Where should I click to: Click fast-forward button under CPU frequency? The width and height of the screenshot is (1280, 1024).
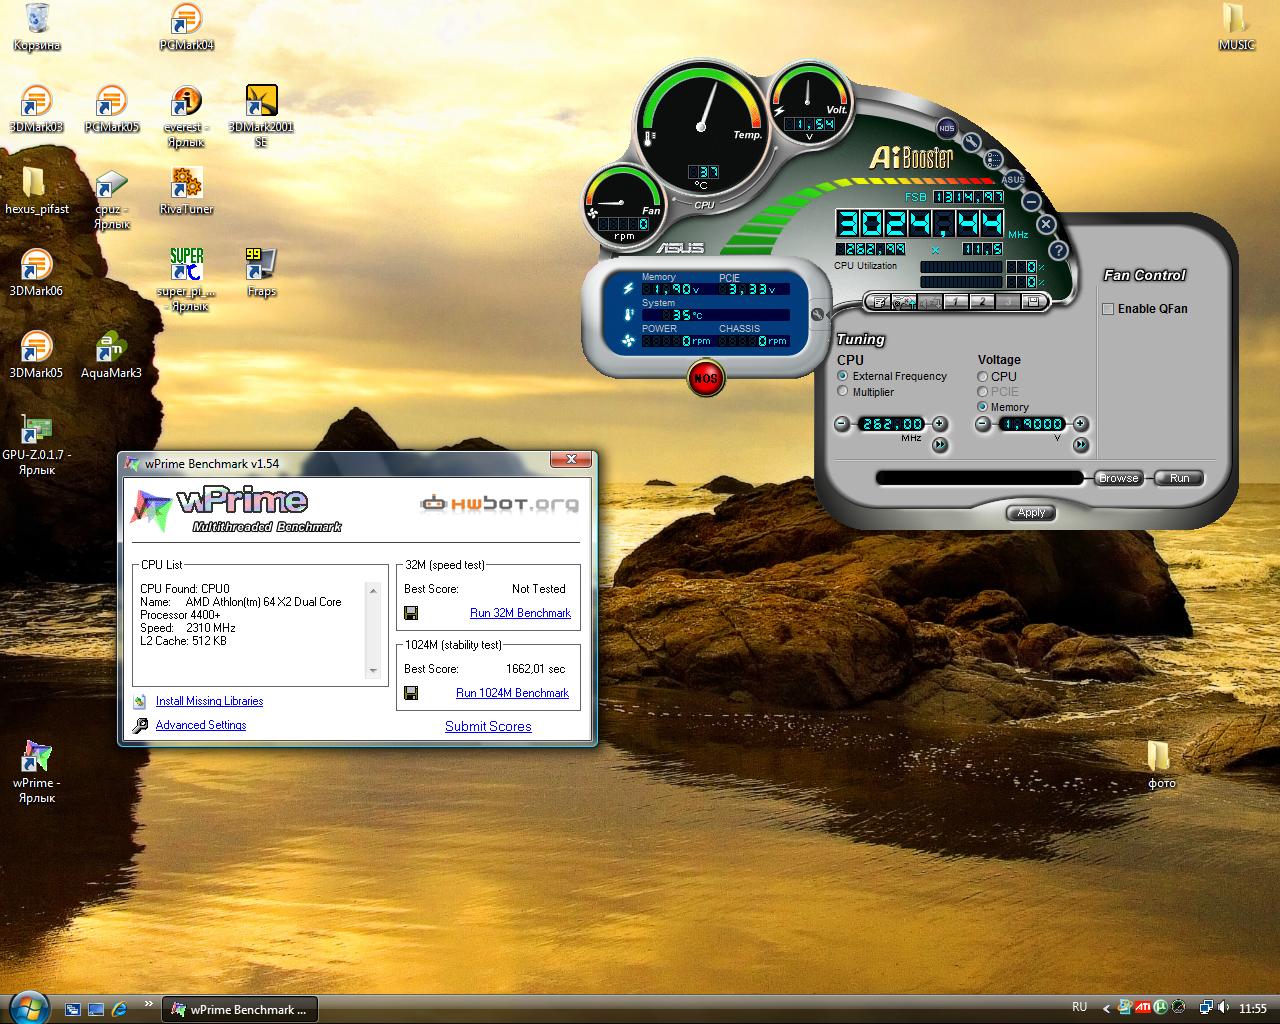point(940,445)
